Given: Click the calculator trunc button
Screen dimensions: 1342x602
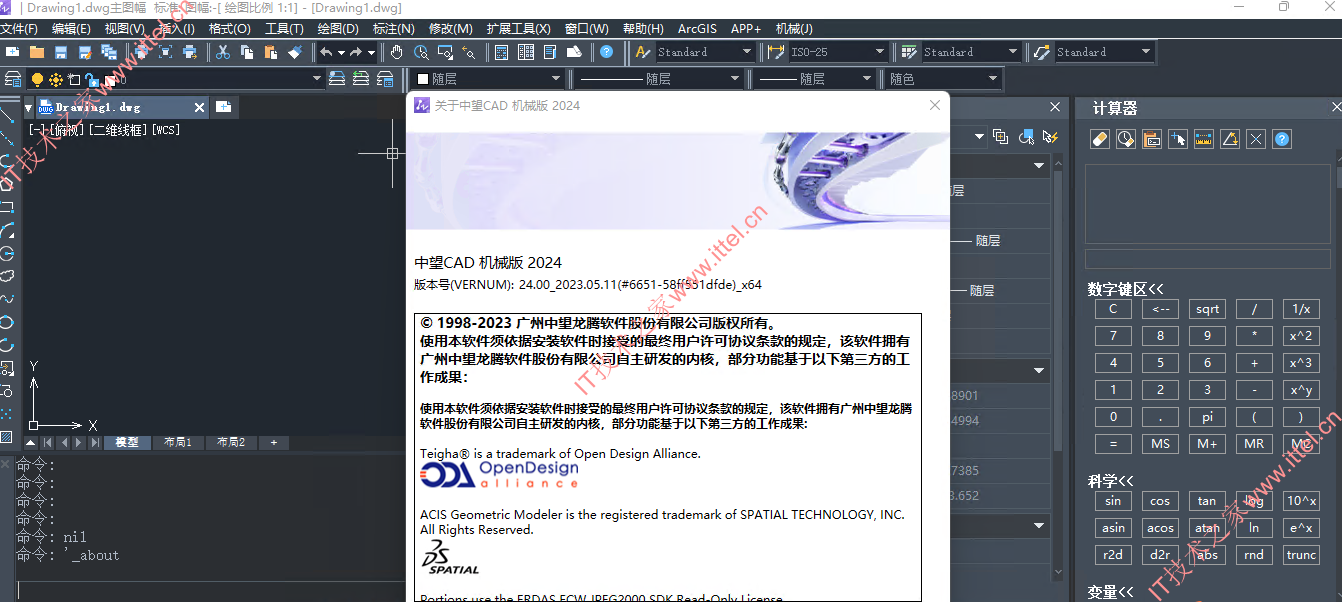Looking at the screenshot, I should 1301,555.
